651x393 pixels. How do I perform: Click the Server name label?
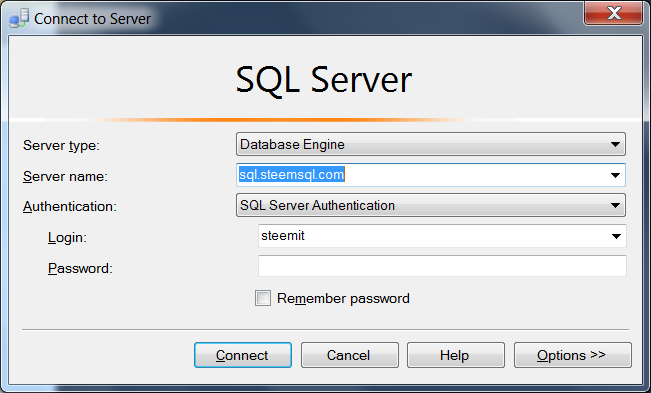point(65,176)
